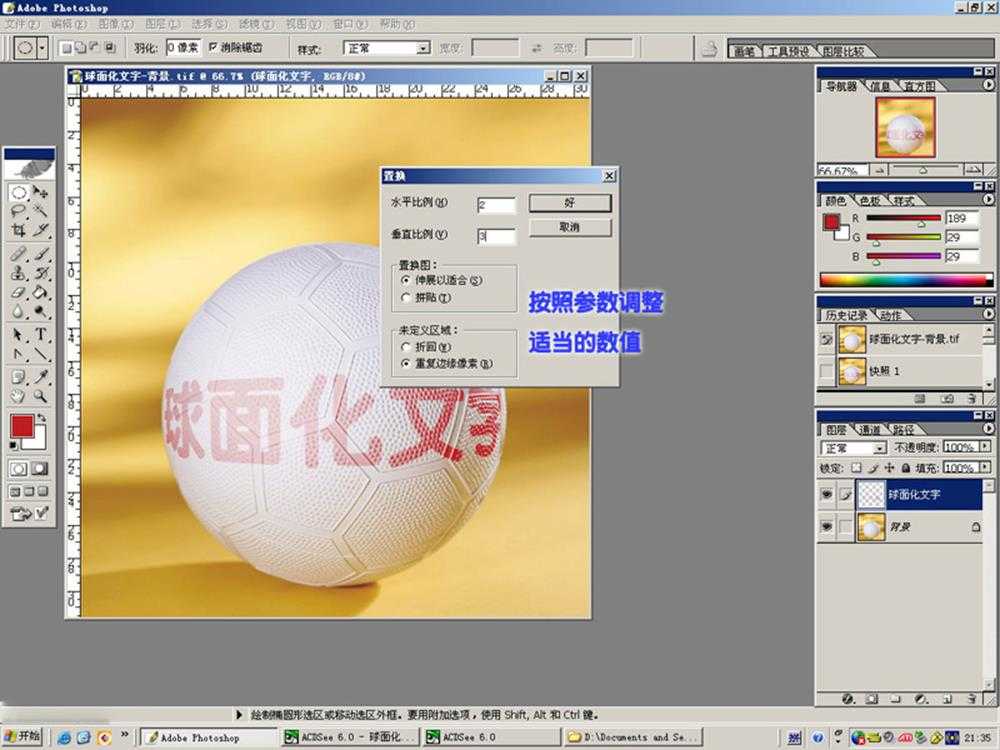
Task: Select the Clone Stamp tool
Action: point(19,273)
